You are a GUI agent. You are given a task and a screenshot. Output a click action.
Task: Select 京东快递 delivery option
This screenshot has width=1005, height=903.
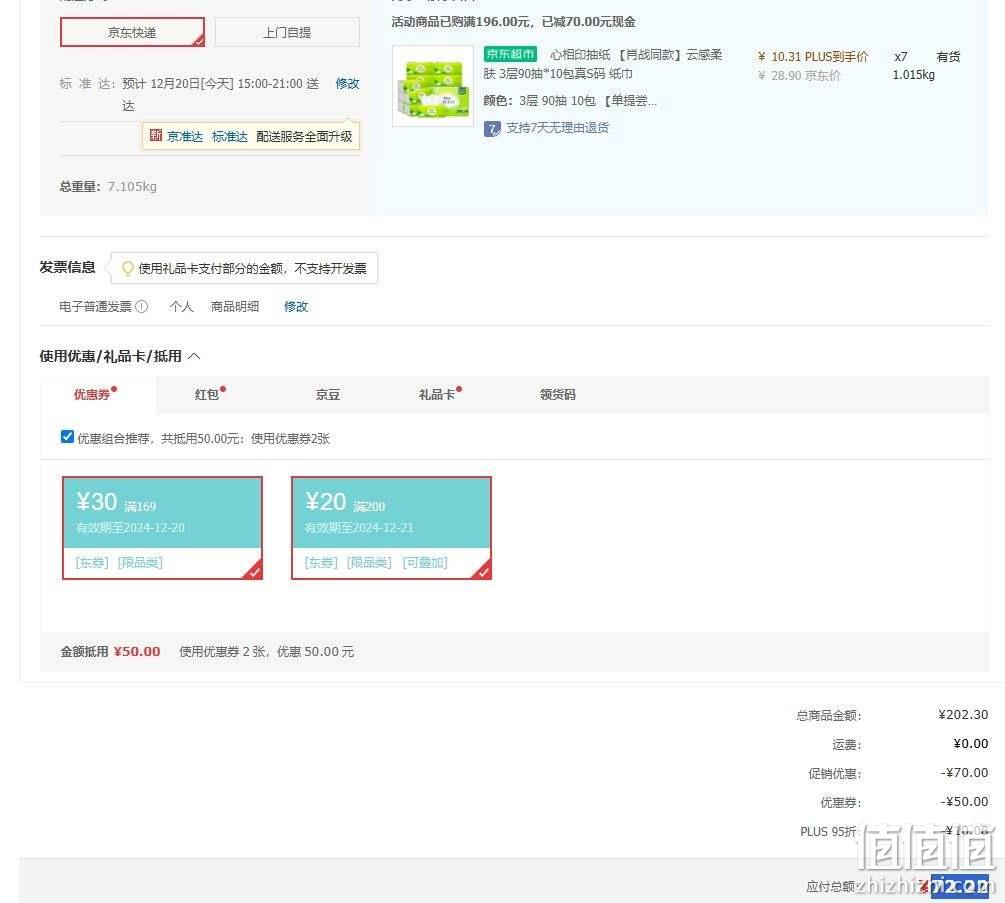[x=132, y=32]
